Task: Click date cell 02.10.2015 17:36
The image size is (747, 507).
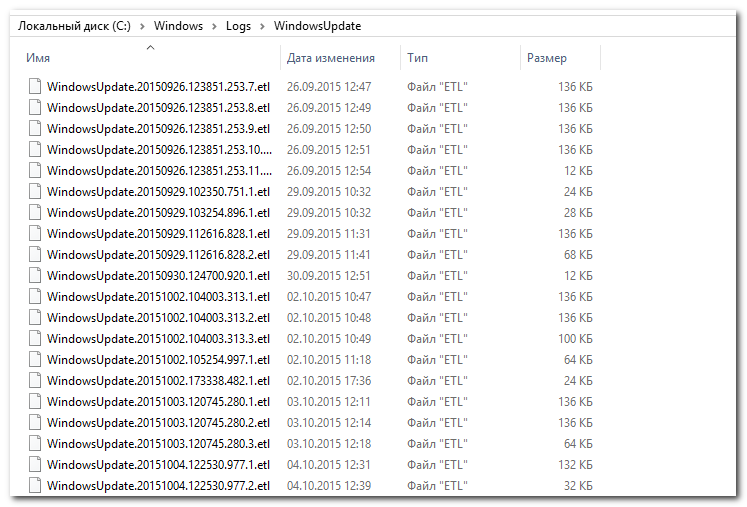Action: coord(329,380)
